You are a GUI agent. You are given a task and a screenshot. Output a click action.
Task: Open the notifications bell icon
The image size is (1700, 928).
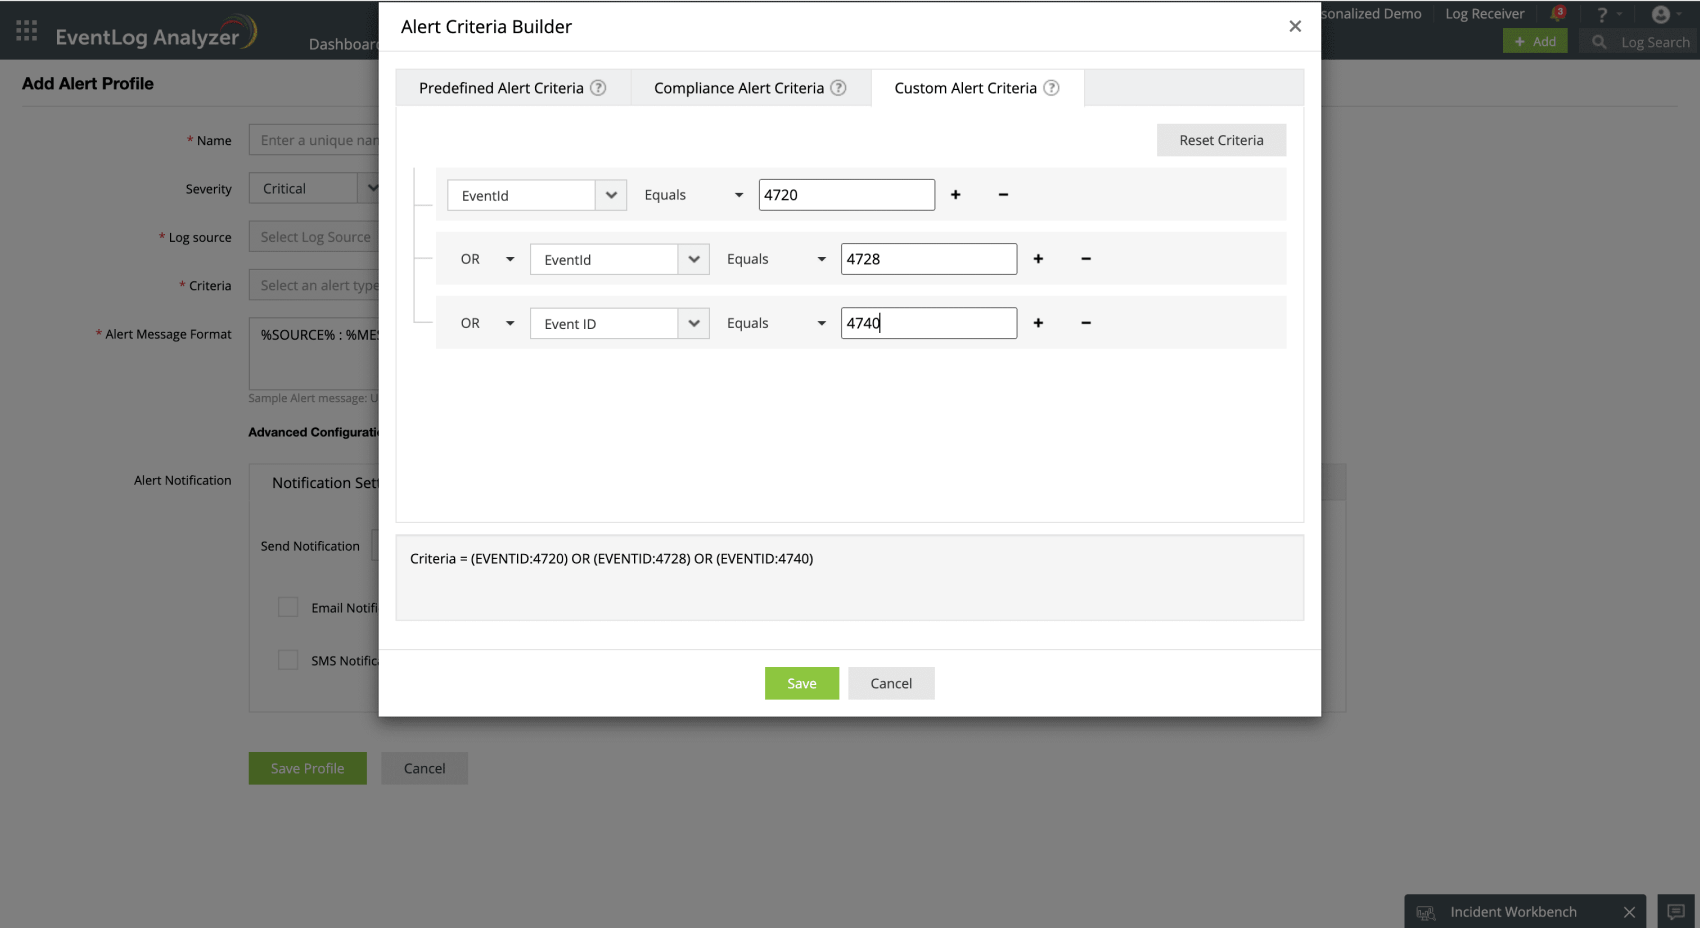click(1557, 14)
